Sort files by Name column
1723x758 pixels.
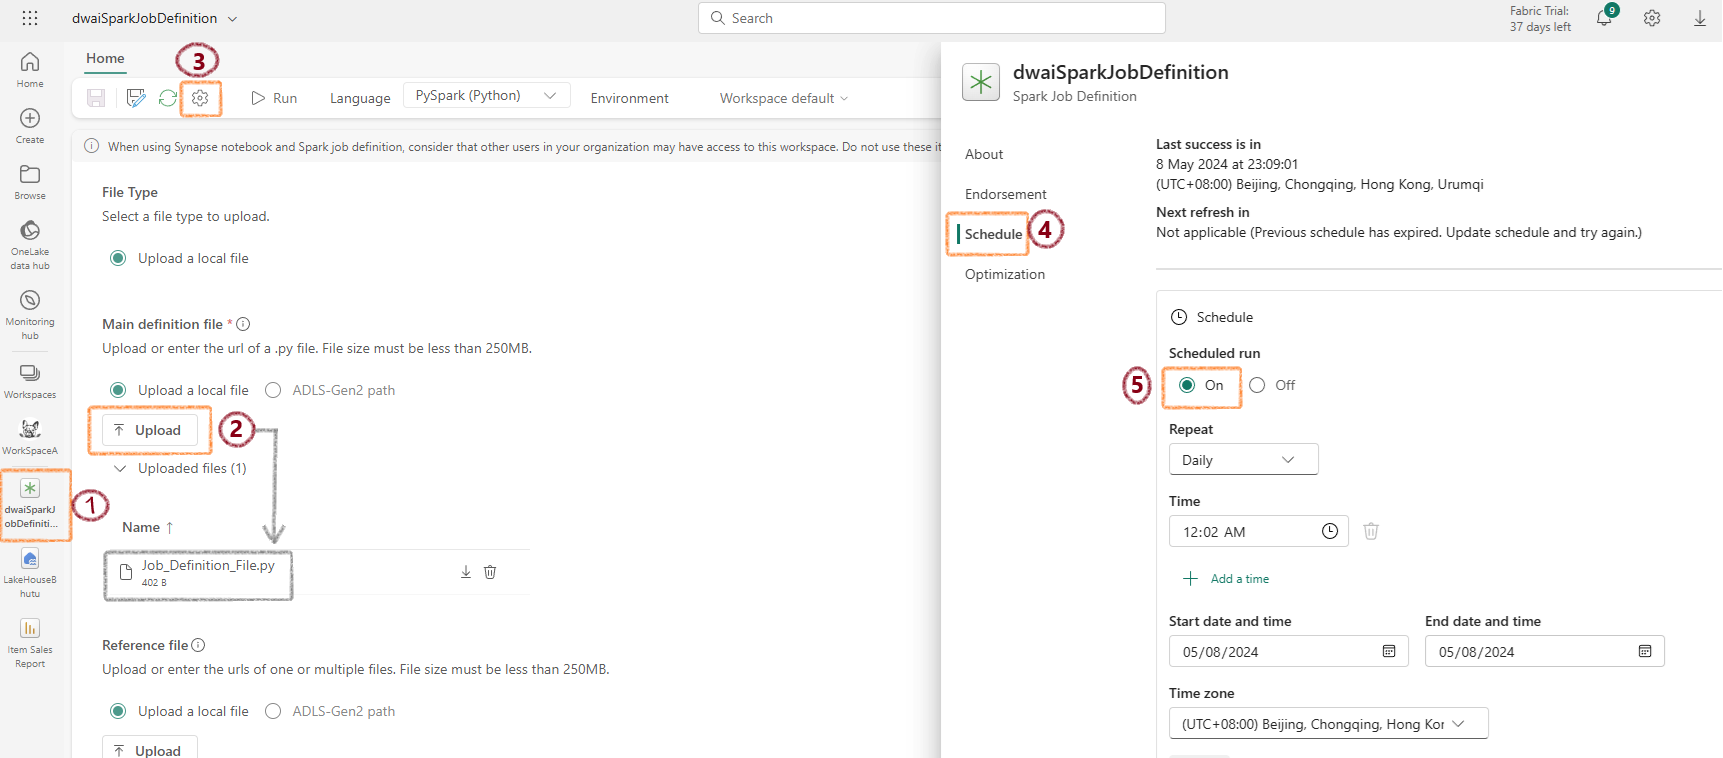147,527
